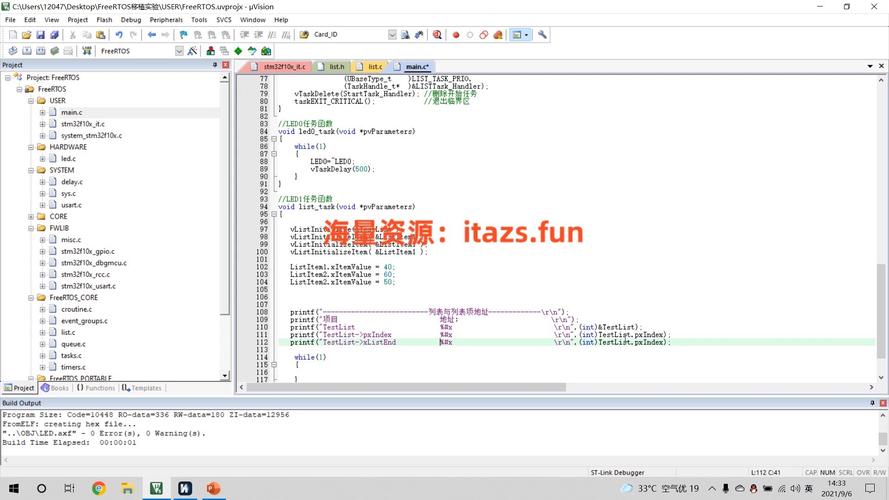Toggle code fold at line 85
Image resolution: width=889 pixels, height=500 pixels.
(274, 139)
